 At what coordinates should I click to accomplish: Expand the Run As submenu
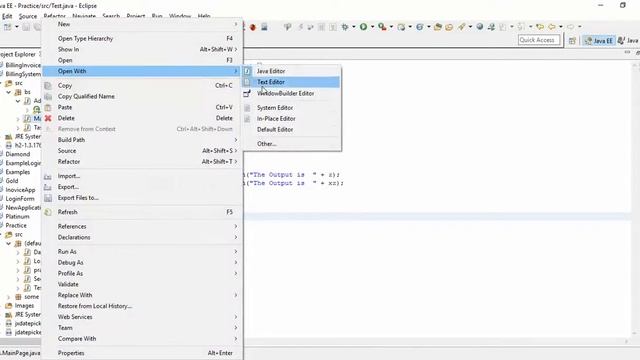tap(142, 252)
